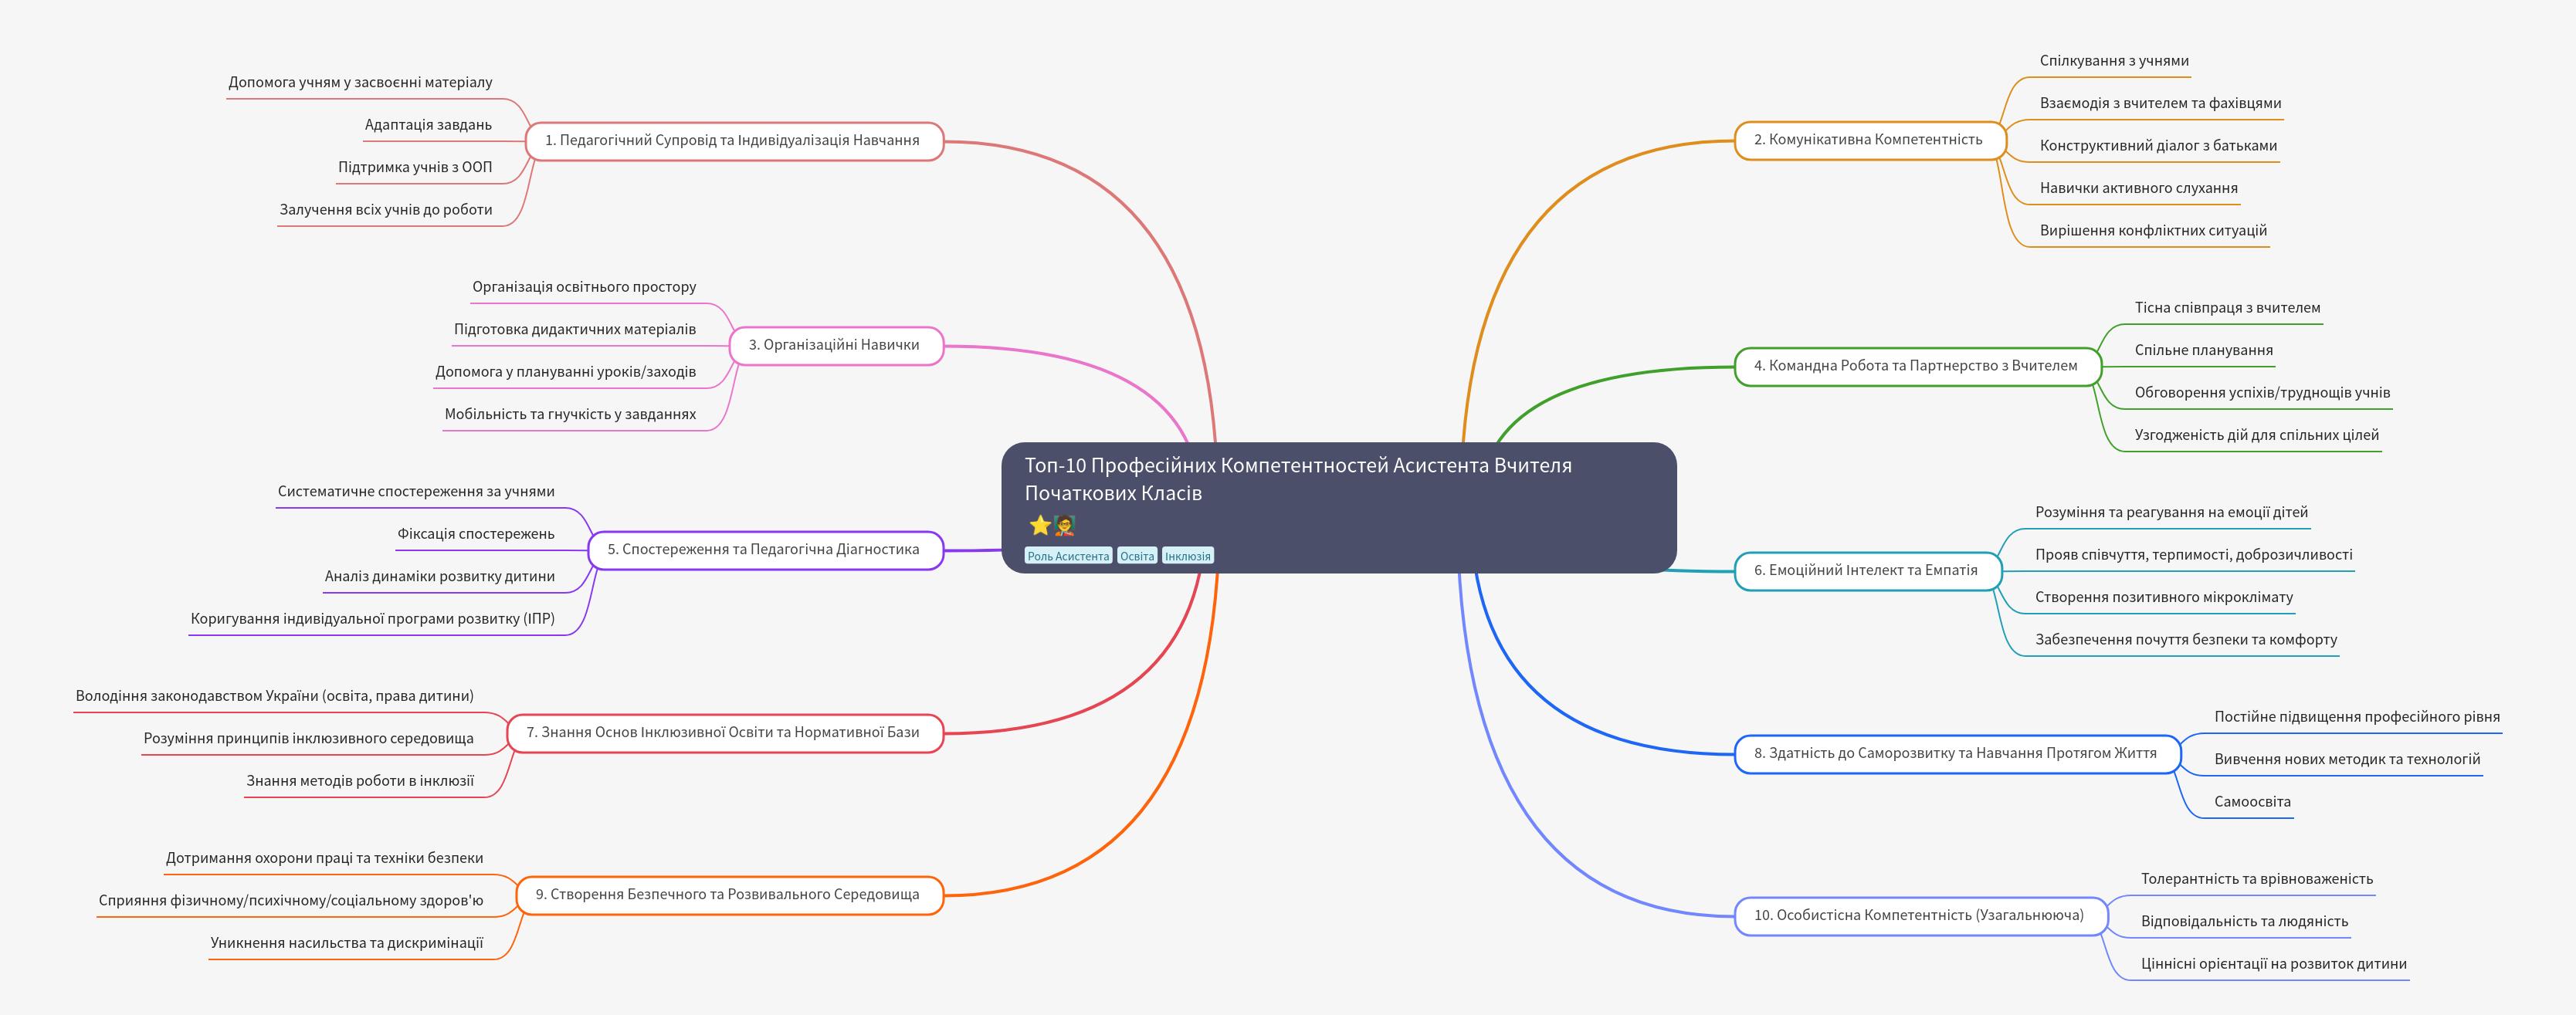Image resolution: width=2576 pixels, height=1015 pixels.
Task: Click the star emoji icon in central node
Action: [1039, 525]
